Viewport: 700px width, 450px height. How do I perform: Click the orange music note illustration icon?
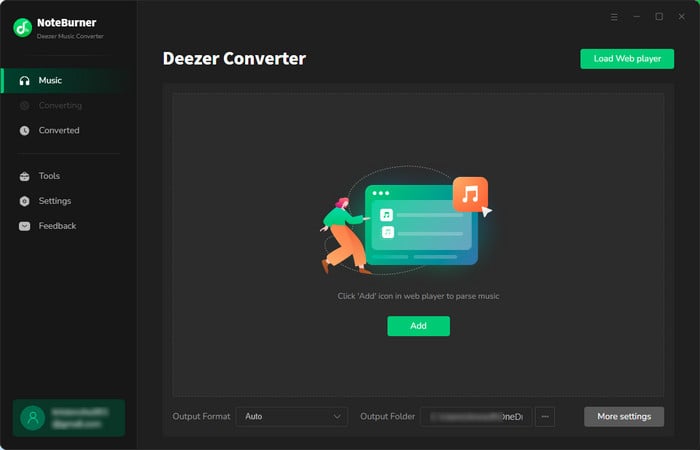point(470,194)
